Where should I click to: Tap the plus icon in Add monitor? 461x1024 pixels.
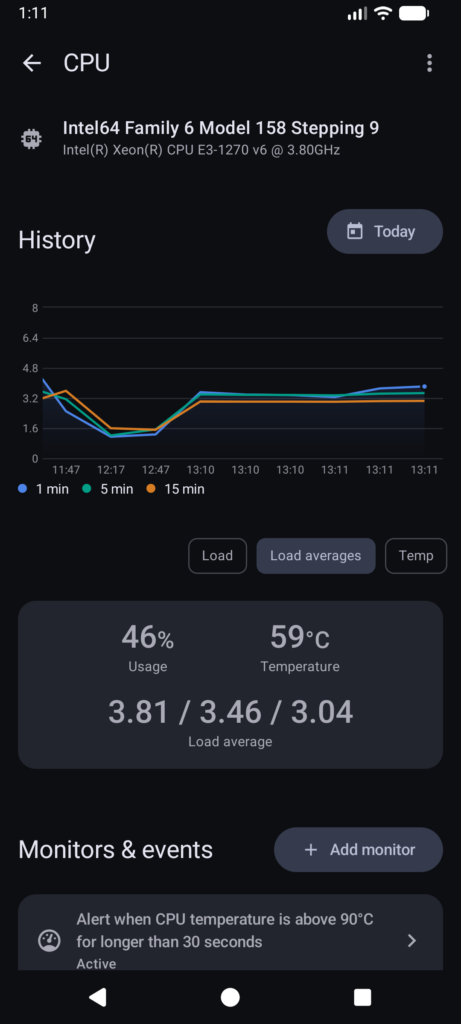pos(311,850)
